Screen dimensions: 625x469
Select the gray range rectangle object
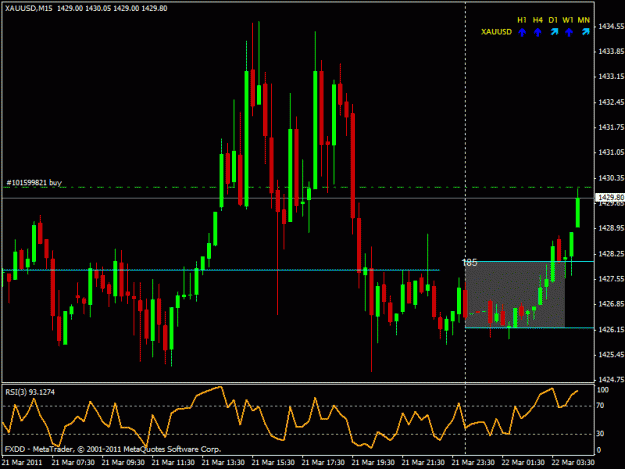click(x=515, y=294)
